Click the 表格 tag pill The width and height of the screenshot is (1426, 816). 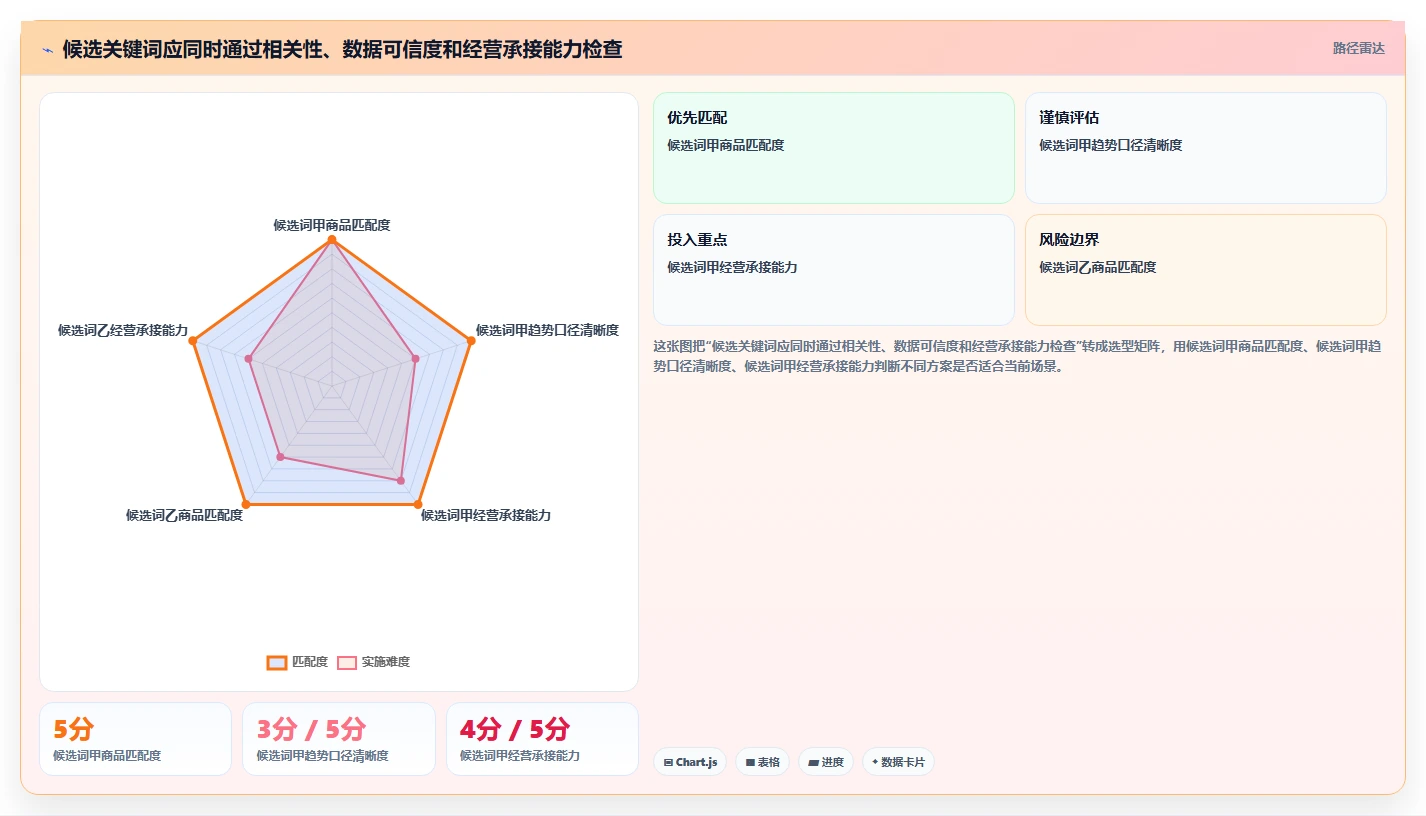point(762,762)
